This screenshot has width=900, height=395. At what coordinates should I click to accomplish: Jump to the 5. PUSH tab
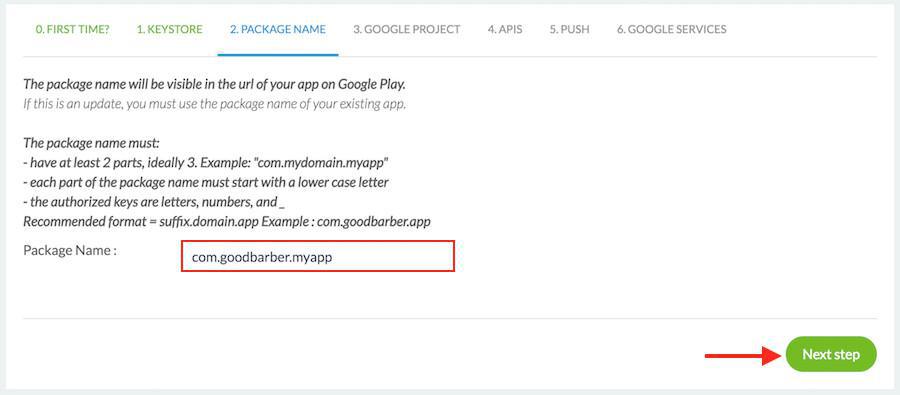[x=569, y=29]
